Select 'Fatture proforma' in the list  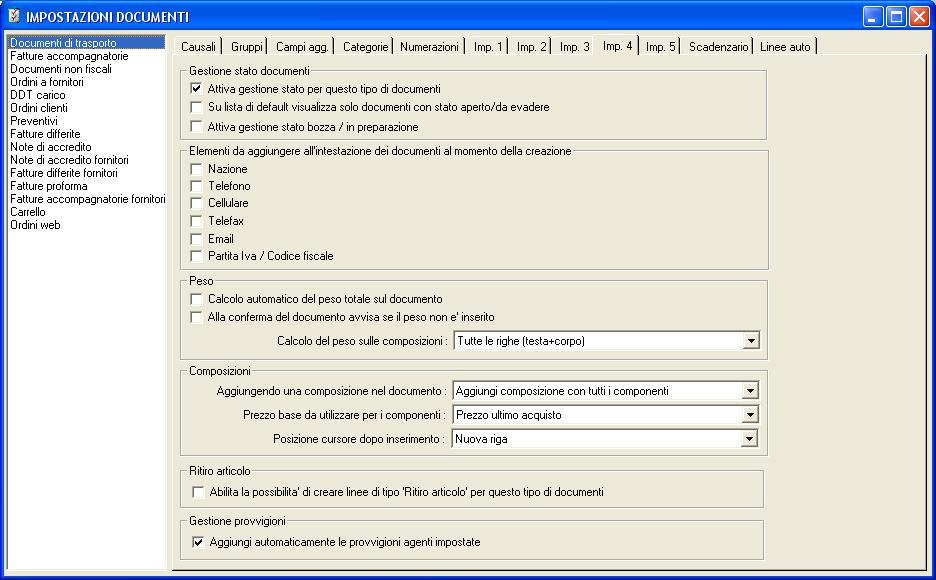[87, 186]
